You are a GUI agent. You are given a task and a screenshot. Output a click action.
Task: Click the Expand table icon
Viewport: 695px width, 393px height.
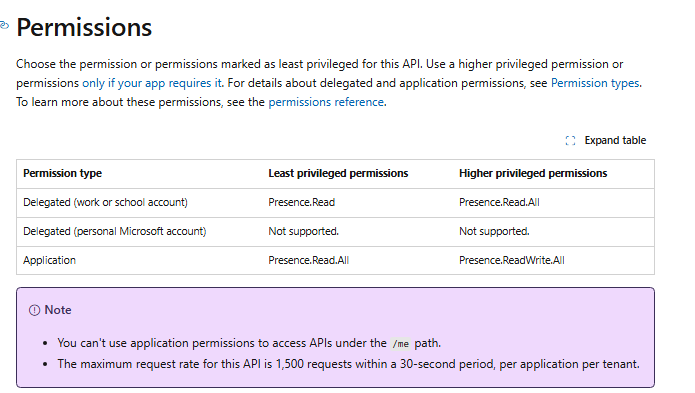[x=570, y=141]
